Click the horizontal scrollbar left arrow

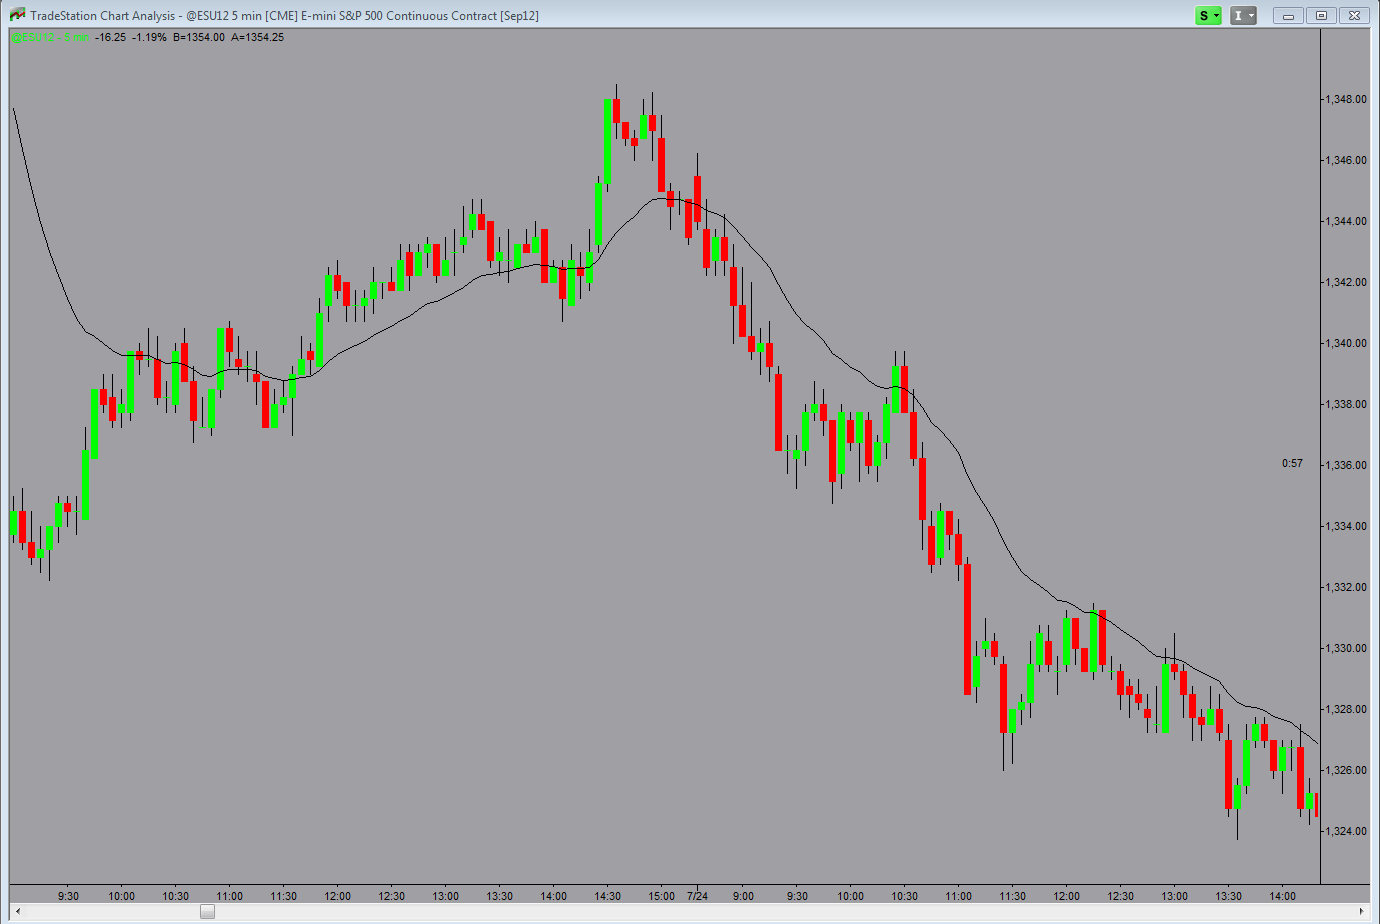pos(17,911)
